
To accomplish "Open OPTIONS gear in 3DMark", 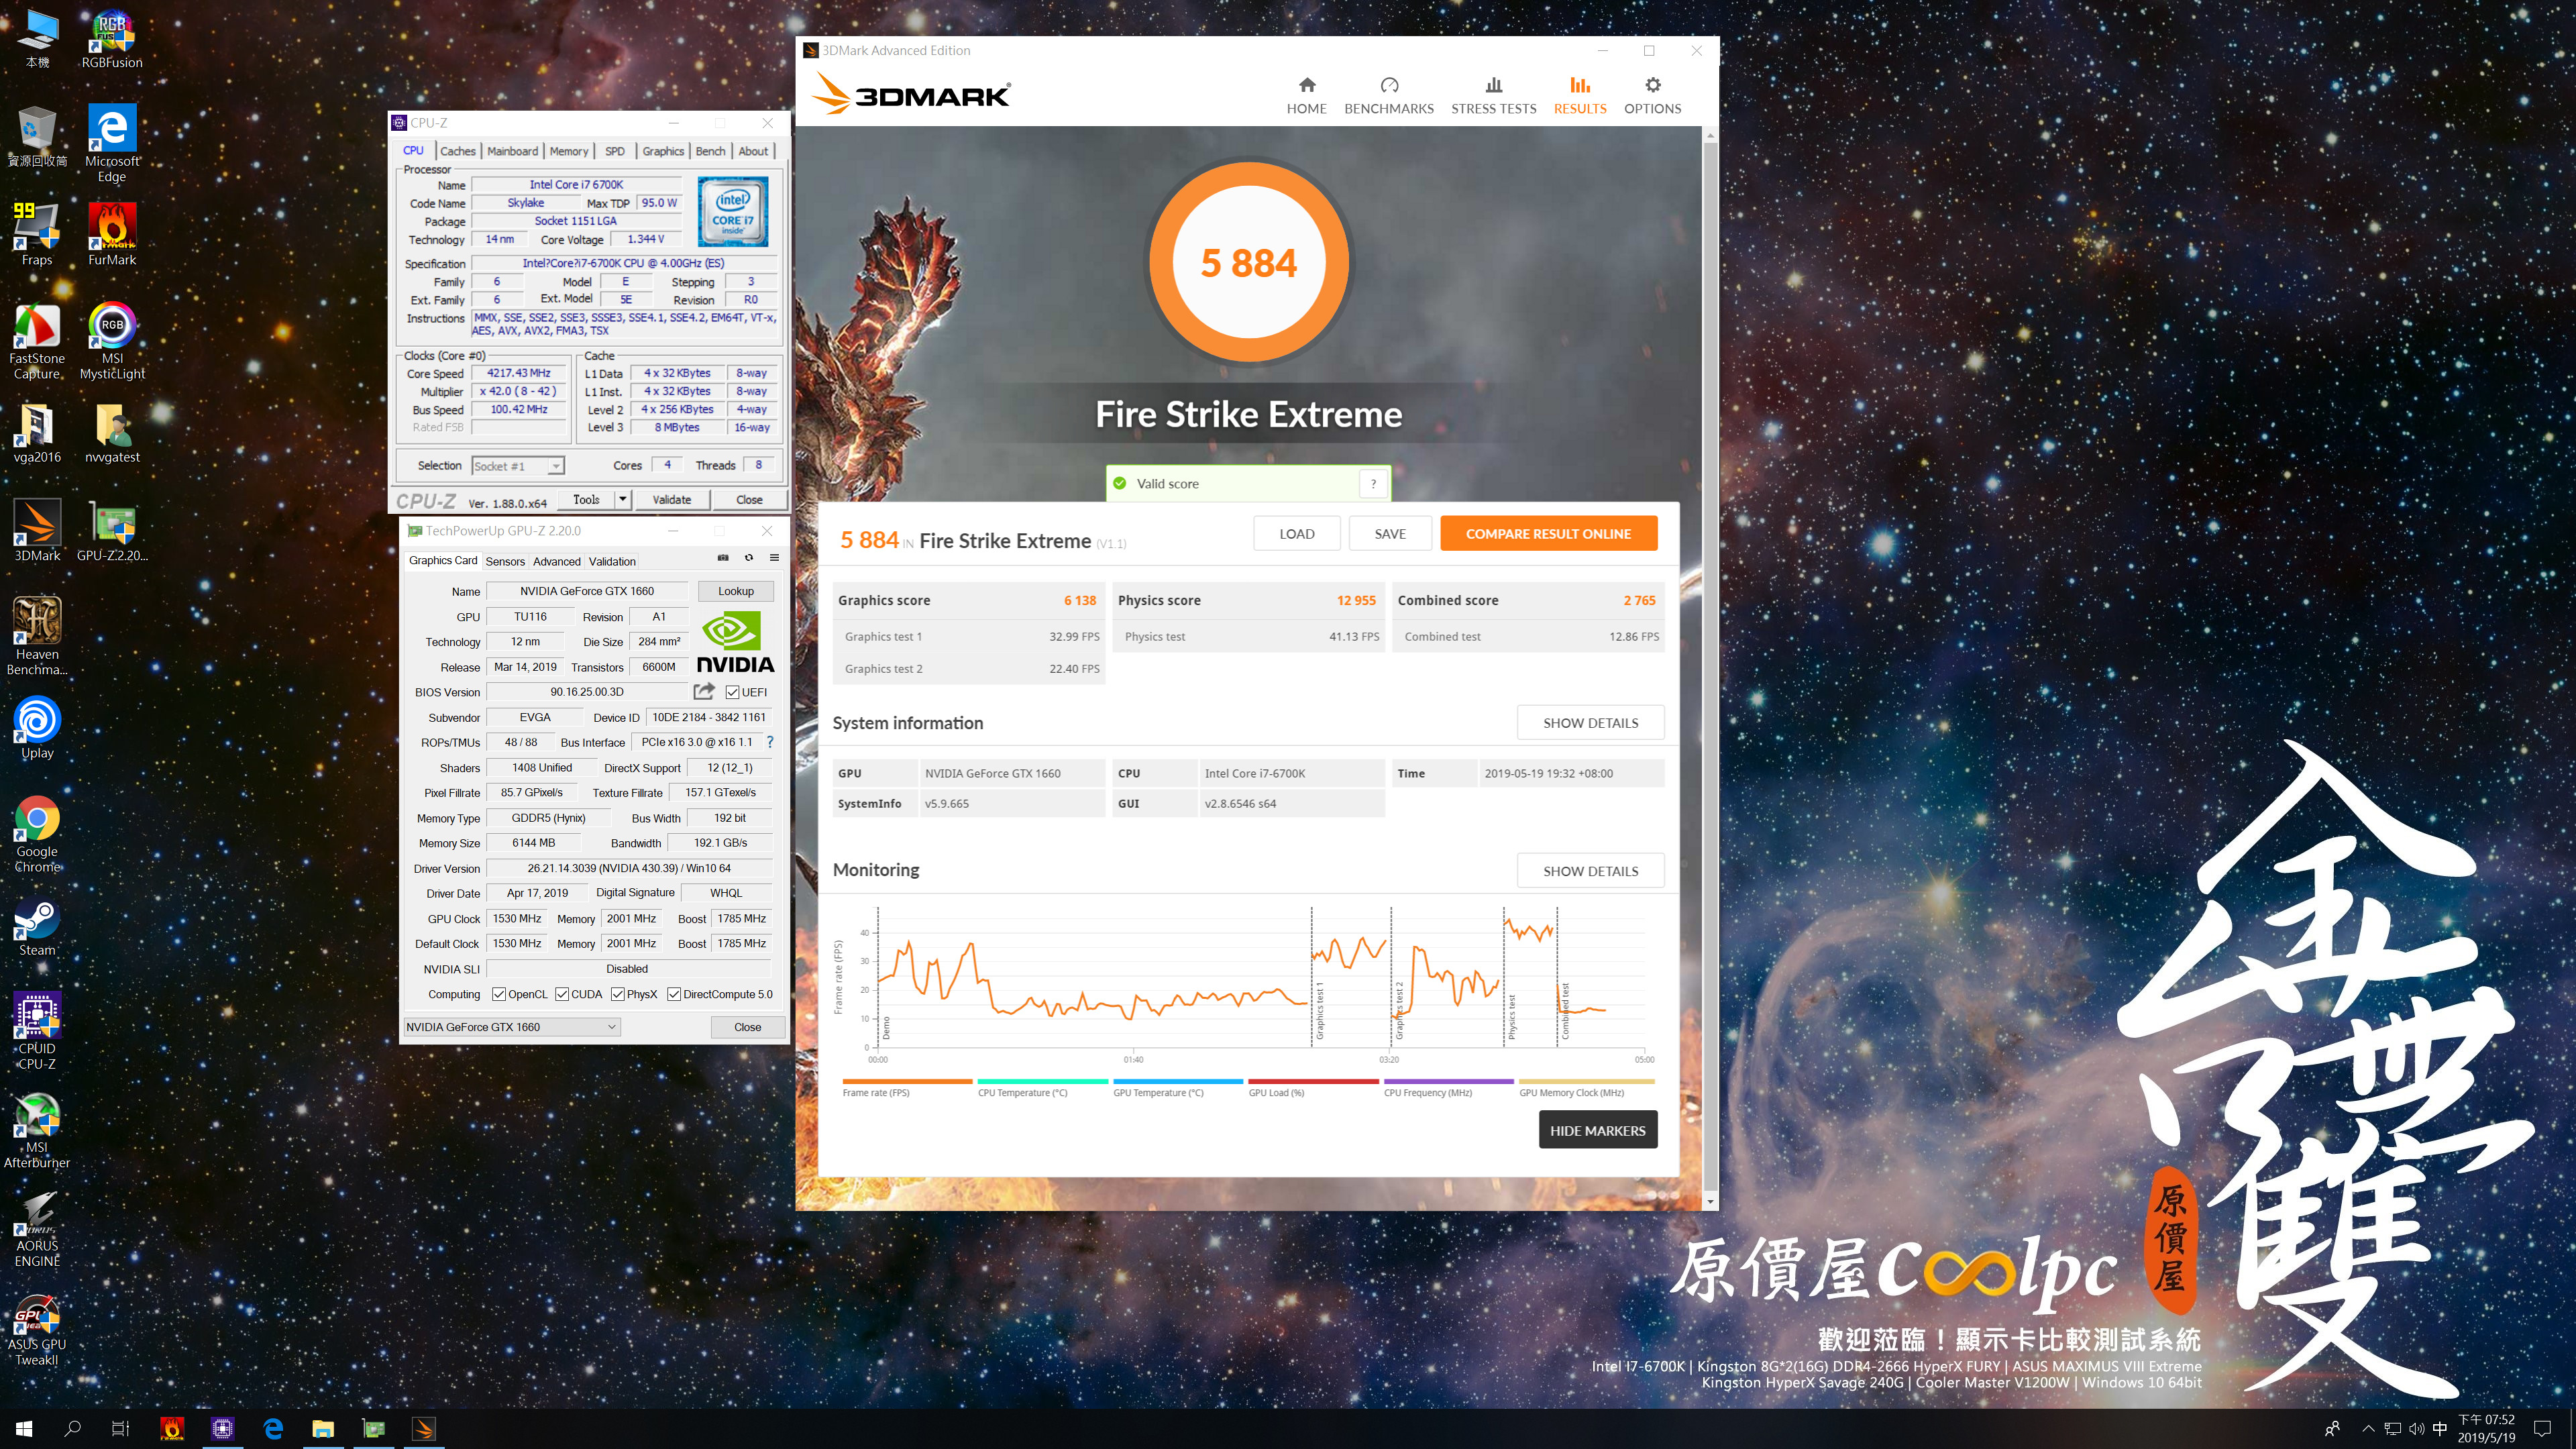I will 1652,96.
